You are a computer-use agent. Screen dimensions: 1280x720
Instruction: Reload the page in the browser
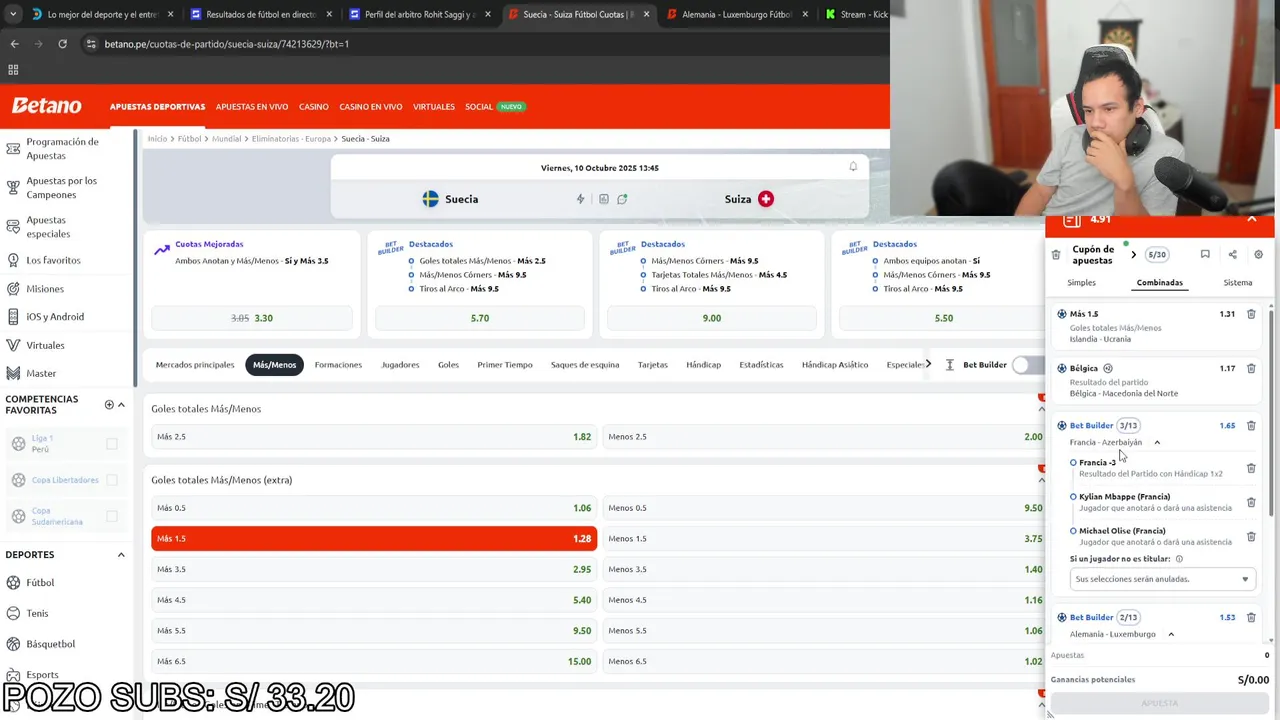[x=62, y=44]
